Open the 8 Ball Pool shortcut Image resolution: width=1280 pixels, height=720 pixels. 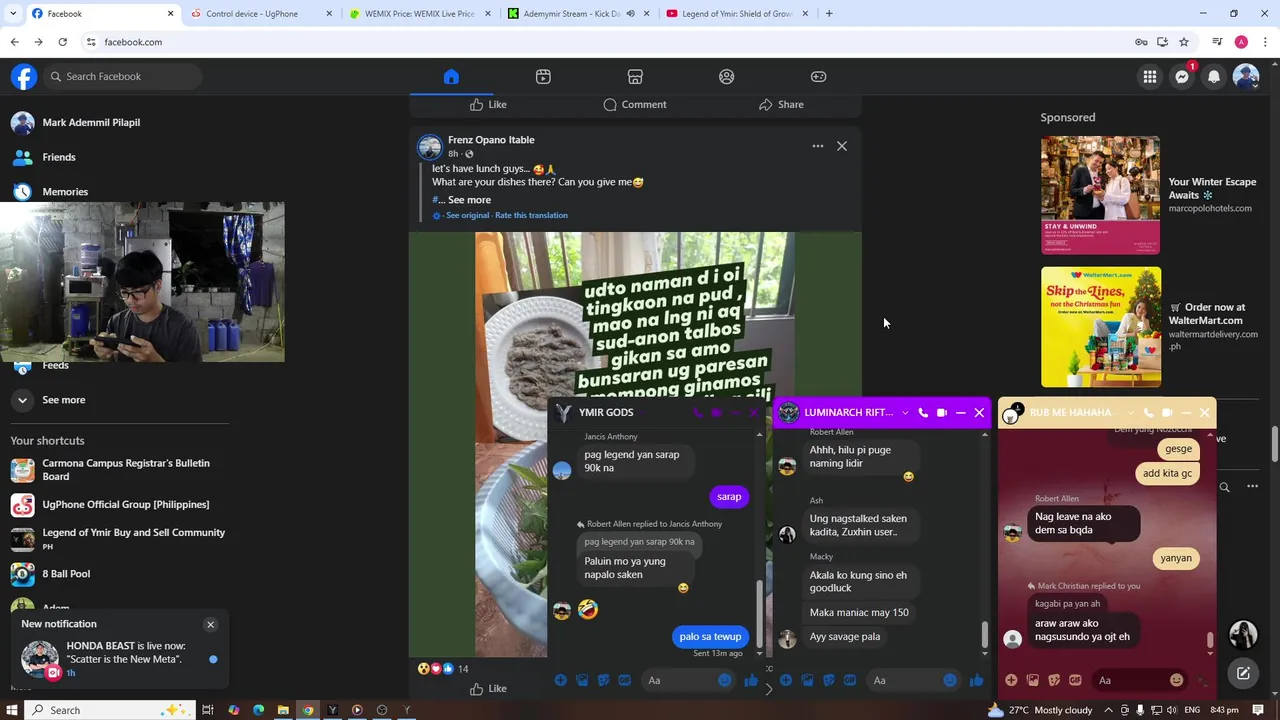66,574
